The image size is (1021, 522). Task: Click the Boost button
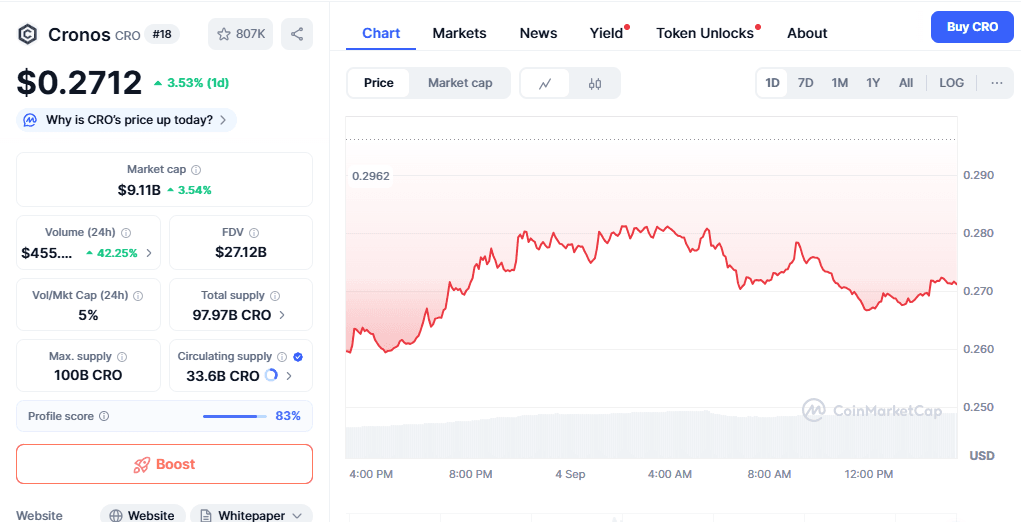coord(164,464)
